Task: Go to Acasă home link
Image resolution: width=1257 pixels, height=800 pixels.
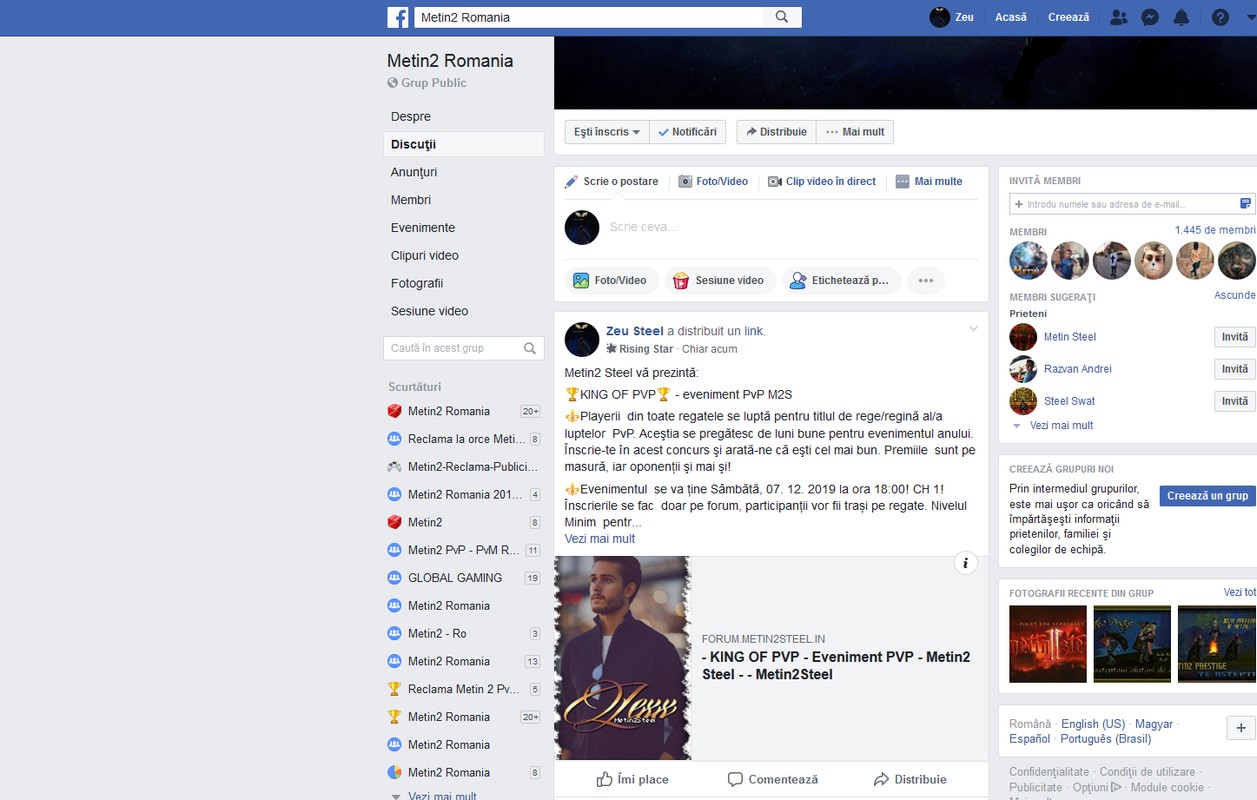Action: (1011, 17)
